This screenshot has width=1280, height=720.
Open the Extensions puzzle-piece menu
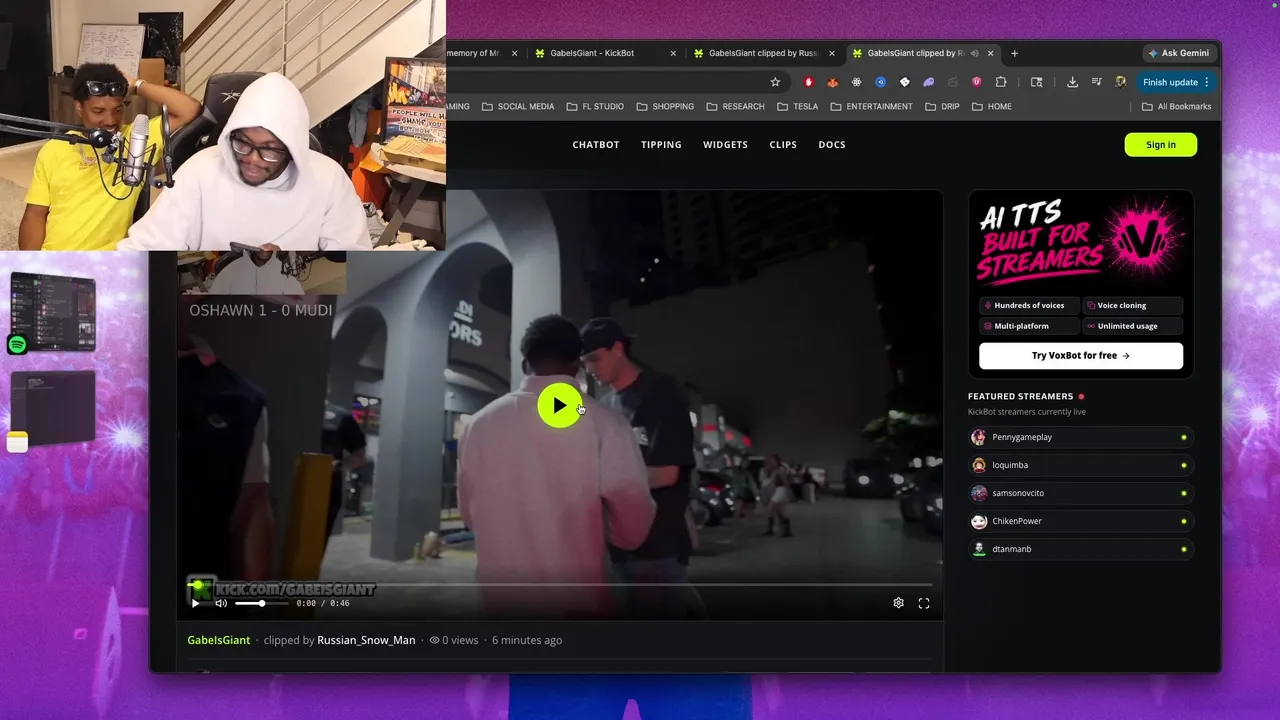click(x=1001, y=82)
